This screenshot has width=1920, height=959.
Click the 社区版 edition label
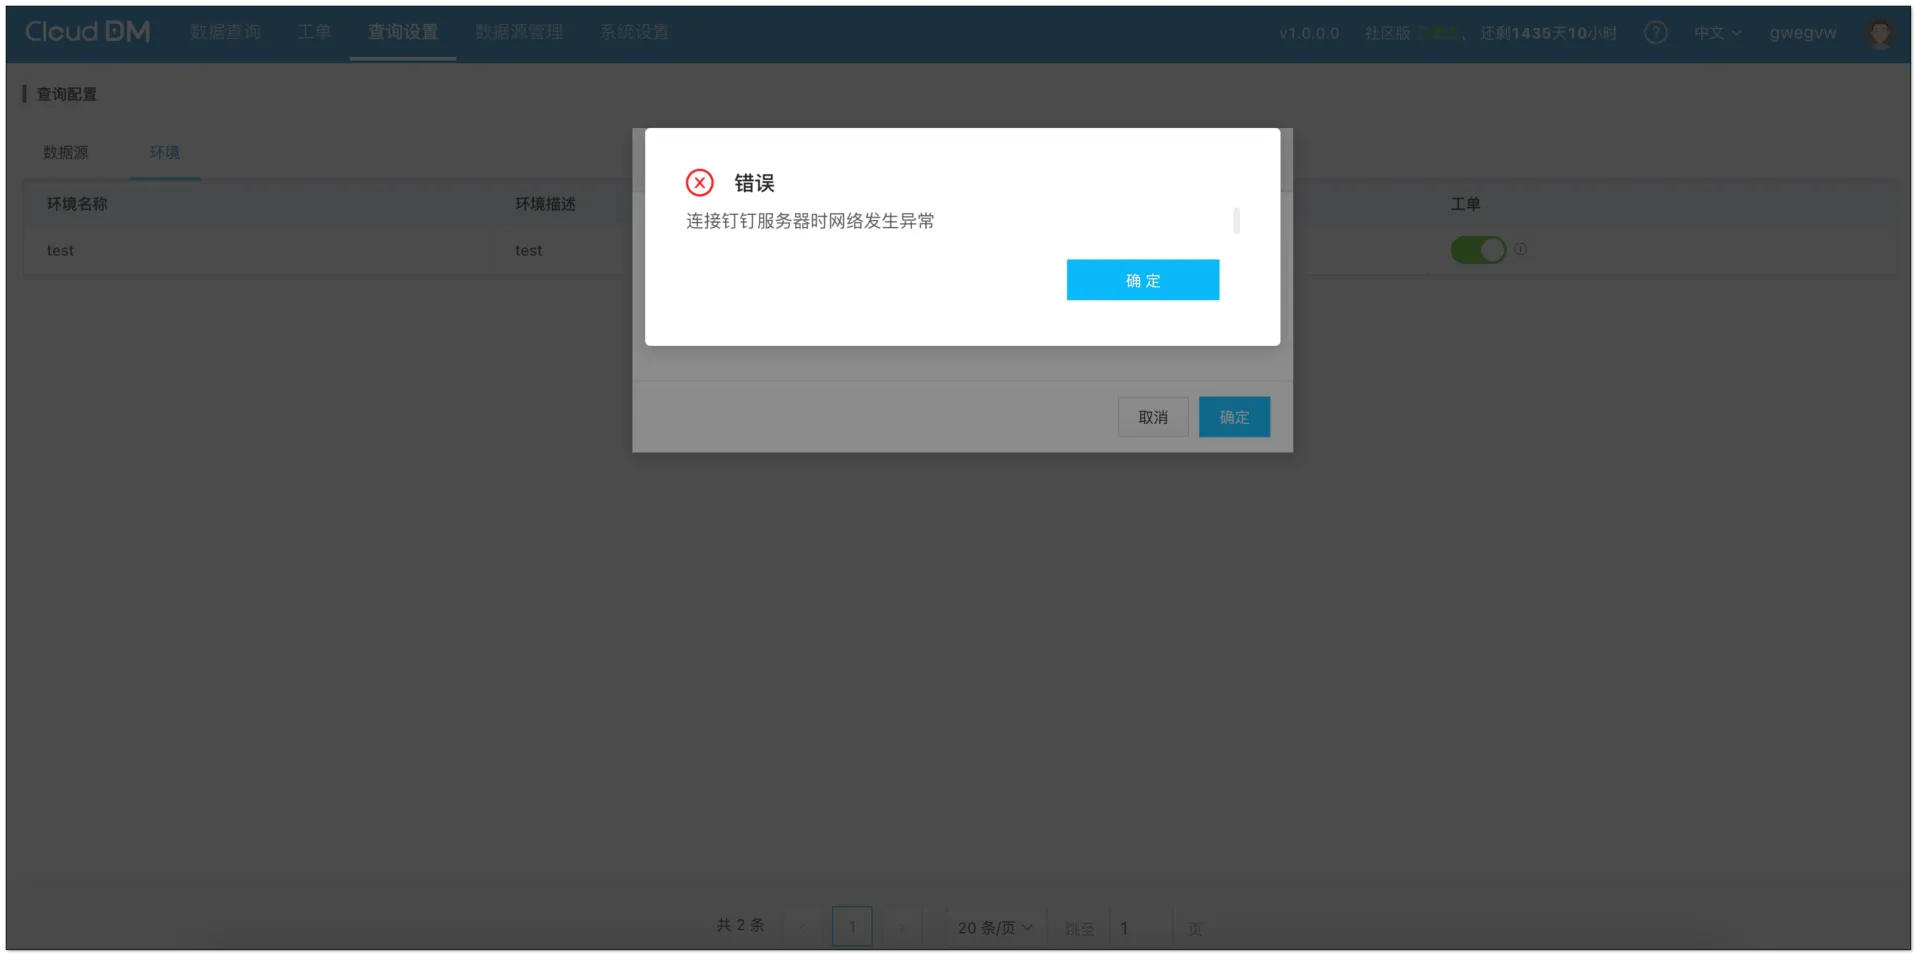click(x=1387, y=33)
